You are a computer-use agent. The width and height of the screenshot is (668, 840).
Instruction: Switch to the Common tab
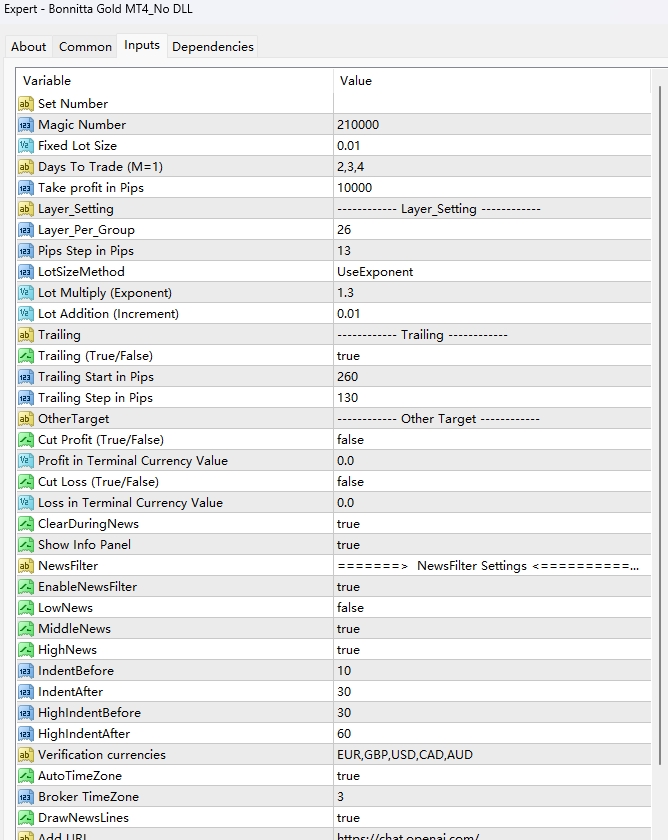click(85, 47)
